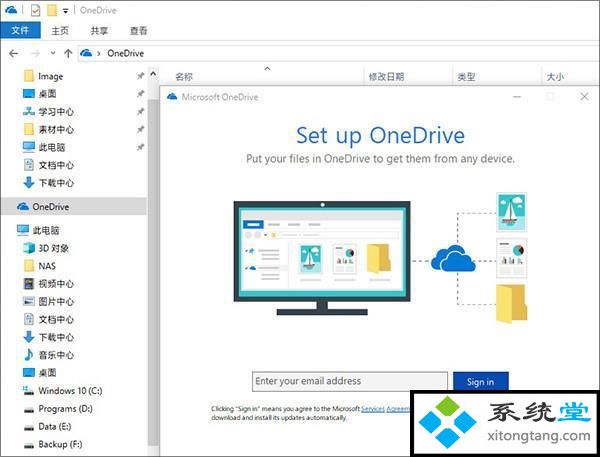The width and height of the screenshot is (600, 457).
Task: Click the cloud icon in OneDrive dialog title
Action: pos(172,96)
